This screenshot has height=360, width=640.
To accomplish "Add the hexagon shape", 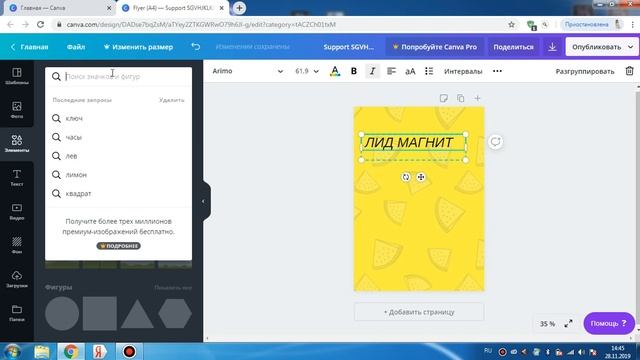I will point(175,313).
